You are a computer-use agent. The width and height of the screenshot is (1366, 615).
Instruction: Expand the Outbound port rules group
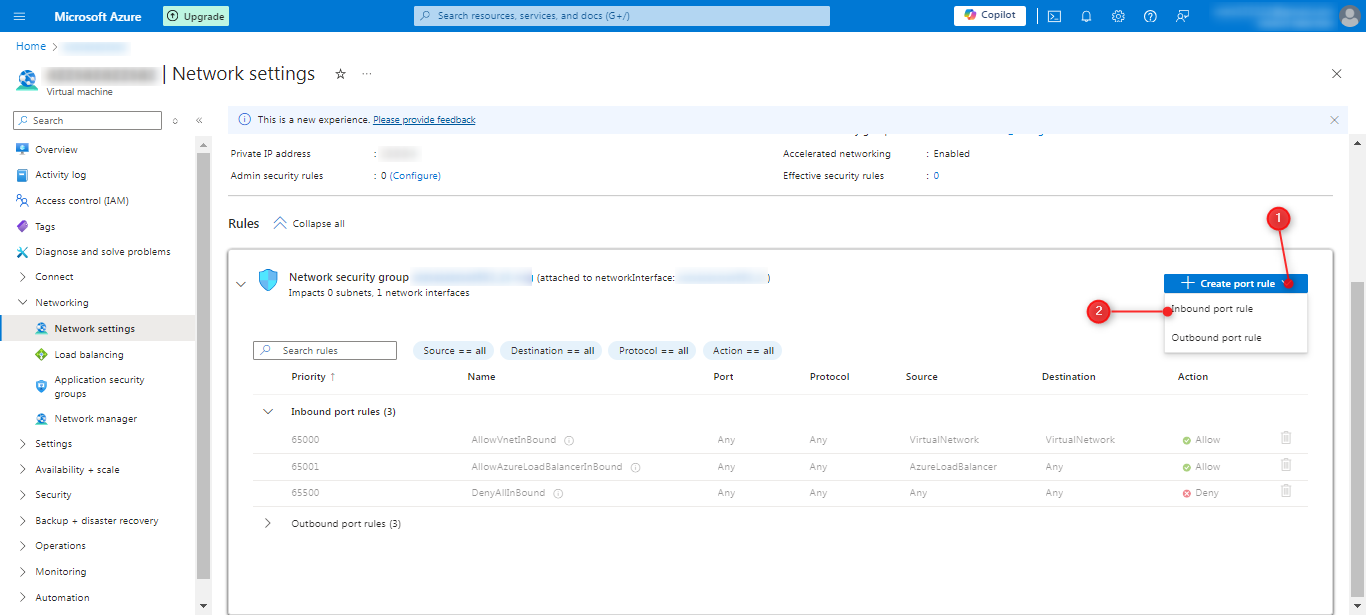tap(268, 523)
